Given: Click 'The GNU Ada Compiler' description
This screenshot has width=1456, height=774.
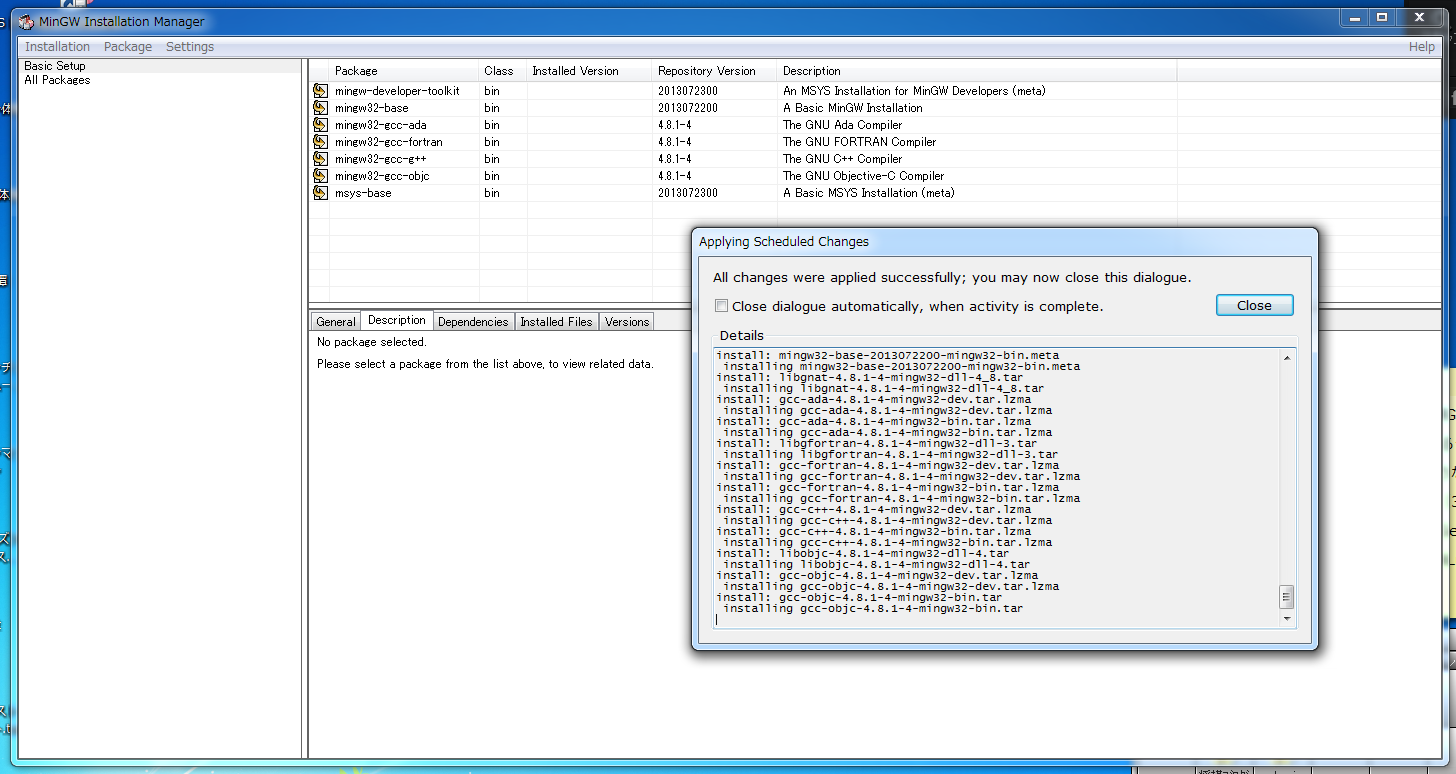Looking at the screenshot, I should (842, 125).
